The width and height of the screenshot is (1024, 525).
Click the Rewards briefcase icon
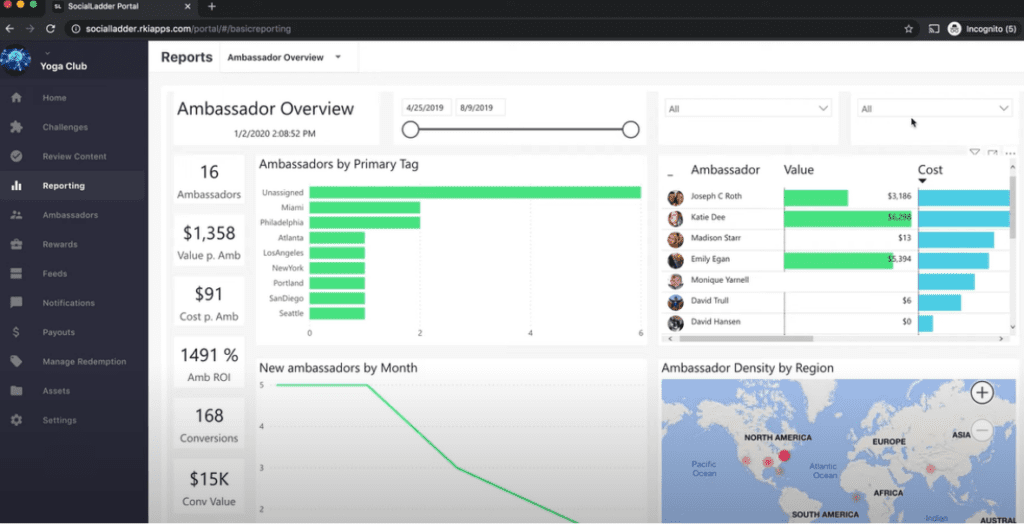[x=16, y=244]
